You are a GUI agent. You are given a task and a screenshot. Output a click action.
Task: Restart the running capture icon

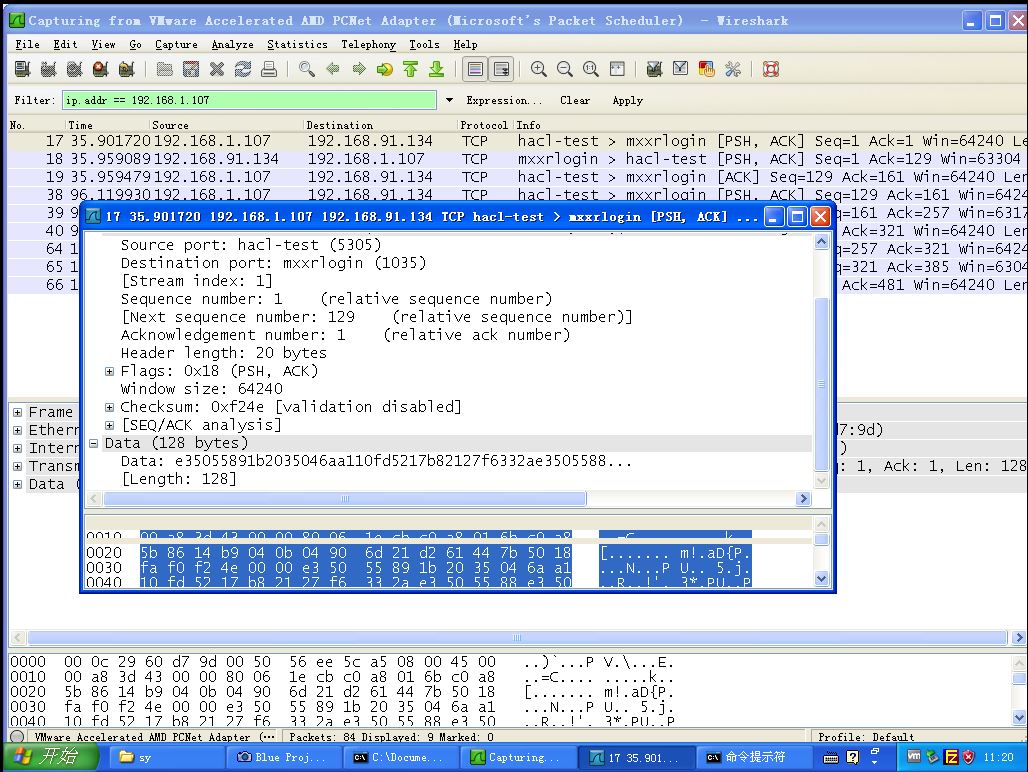(x=127, y=69)
